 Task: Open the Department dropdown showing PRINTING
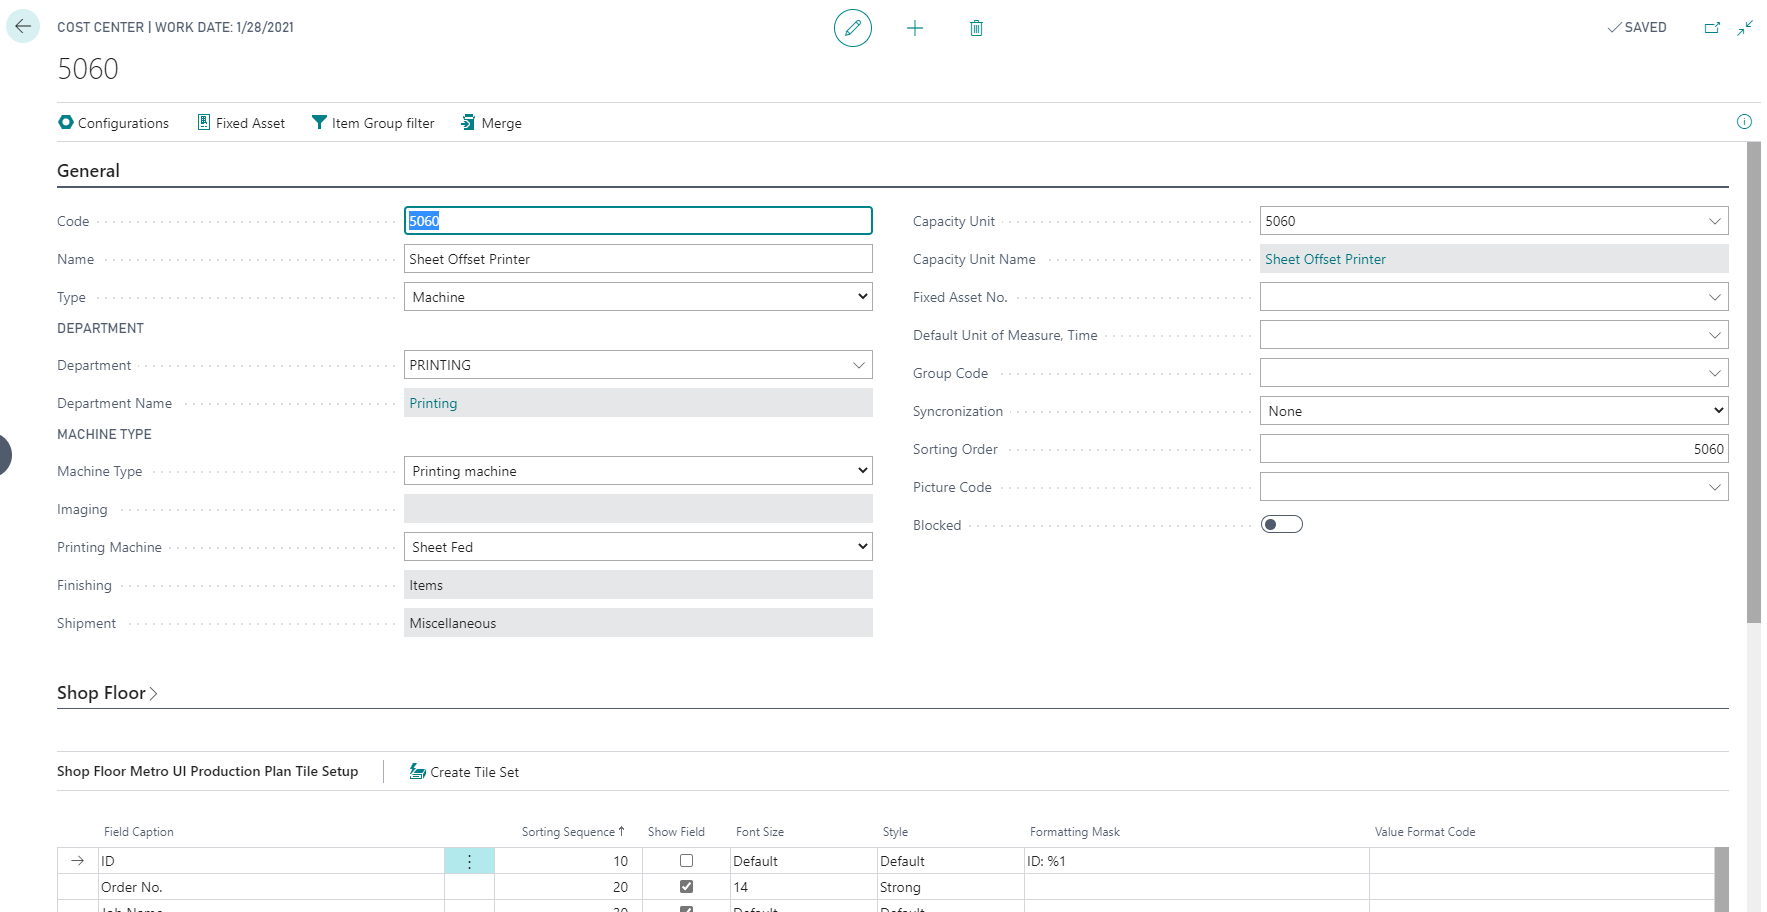[x=858, y=365]
